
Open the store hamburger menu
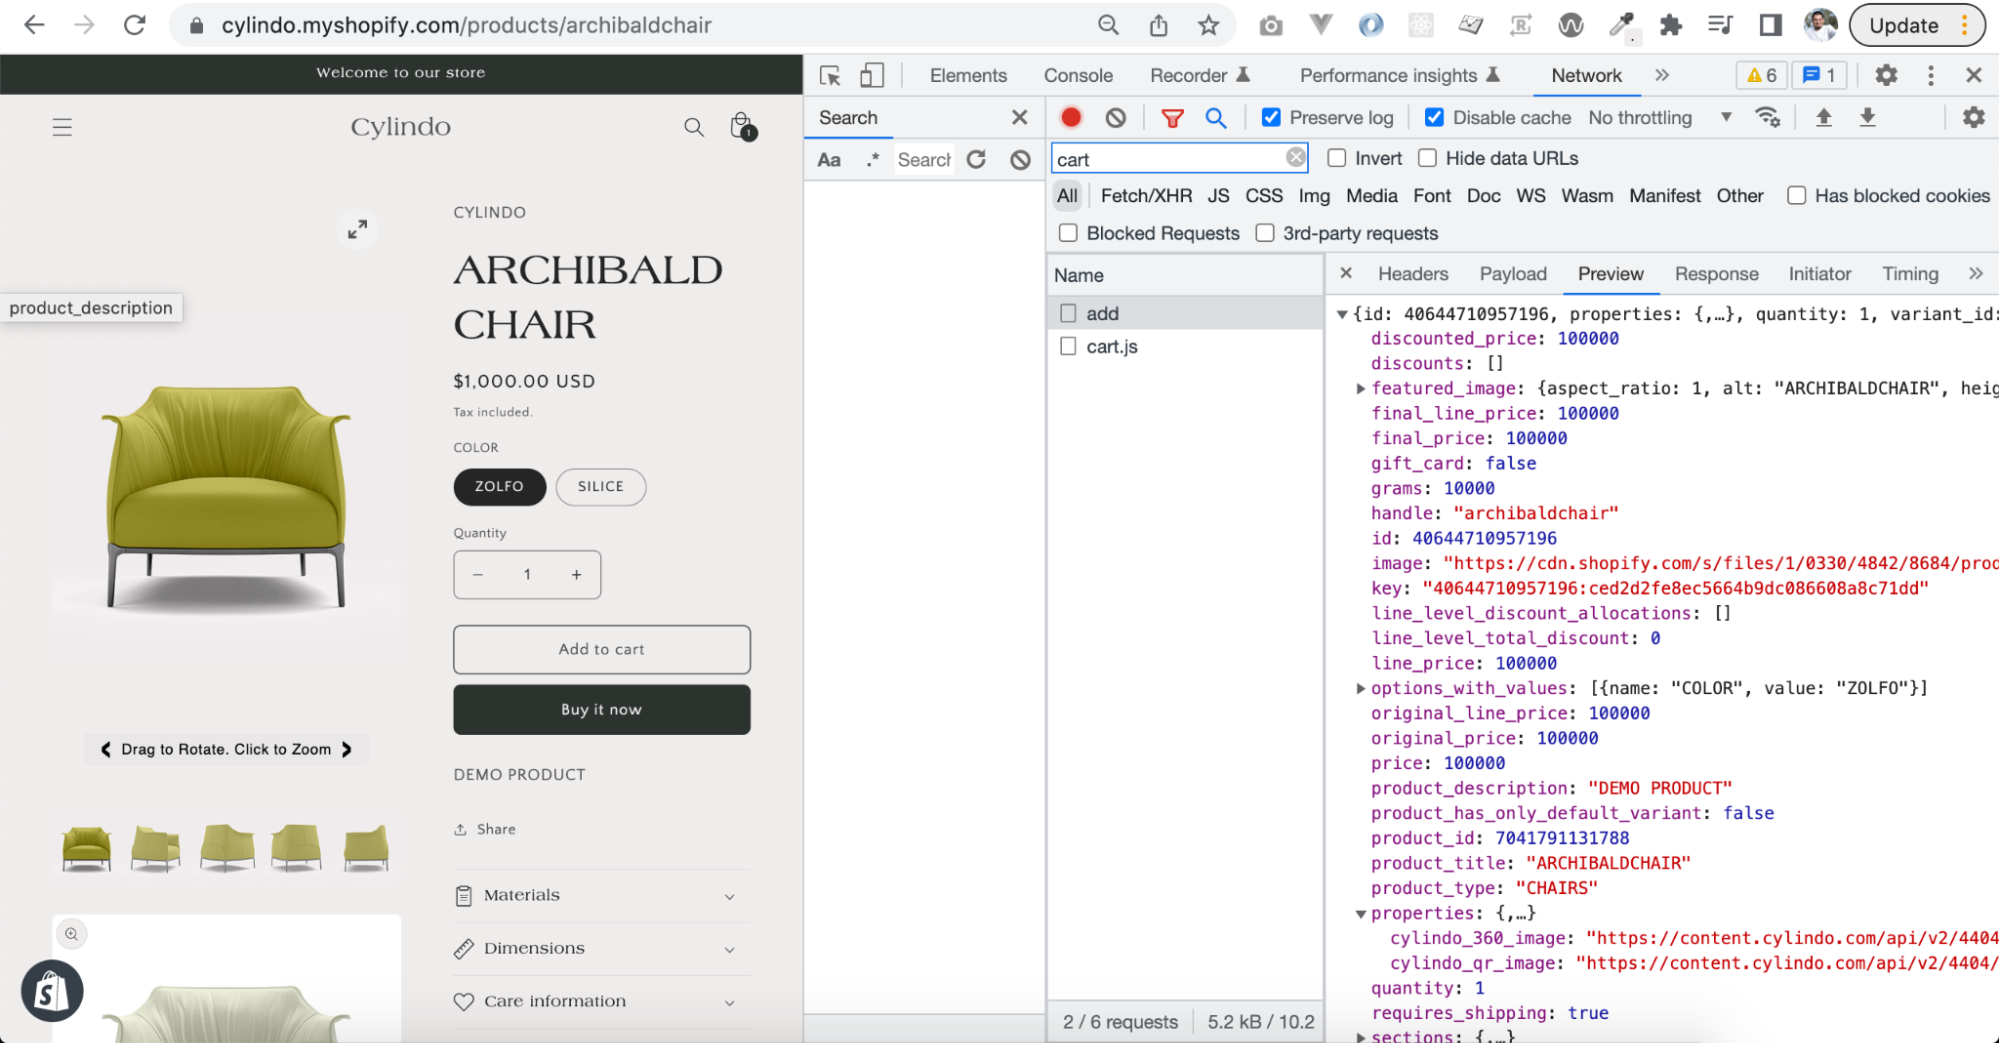click(62, 127)
